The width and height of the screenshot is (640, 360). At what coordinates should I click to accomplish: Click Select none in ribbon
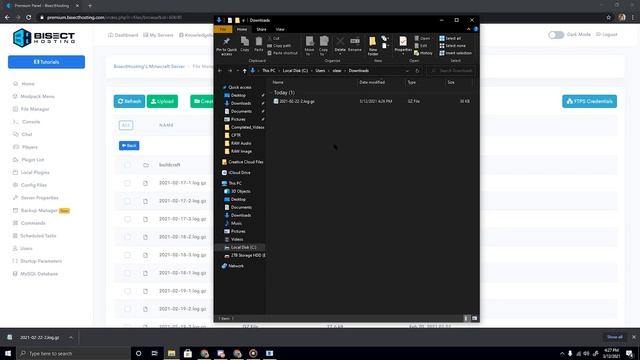(x=452, y=46)
